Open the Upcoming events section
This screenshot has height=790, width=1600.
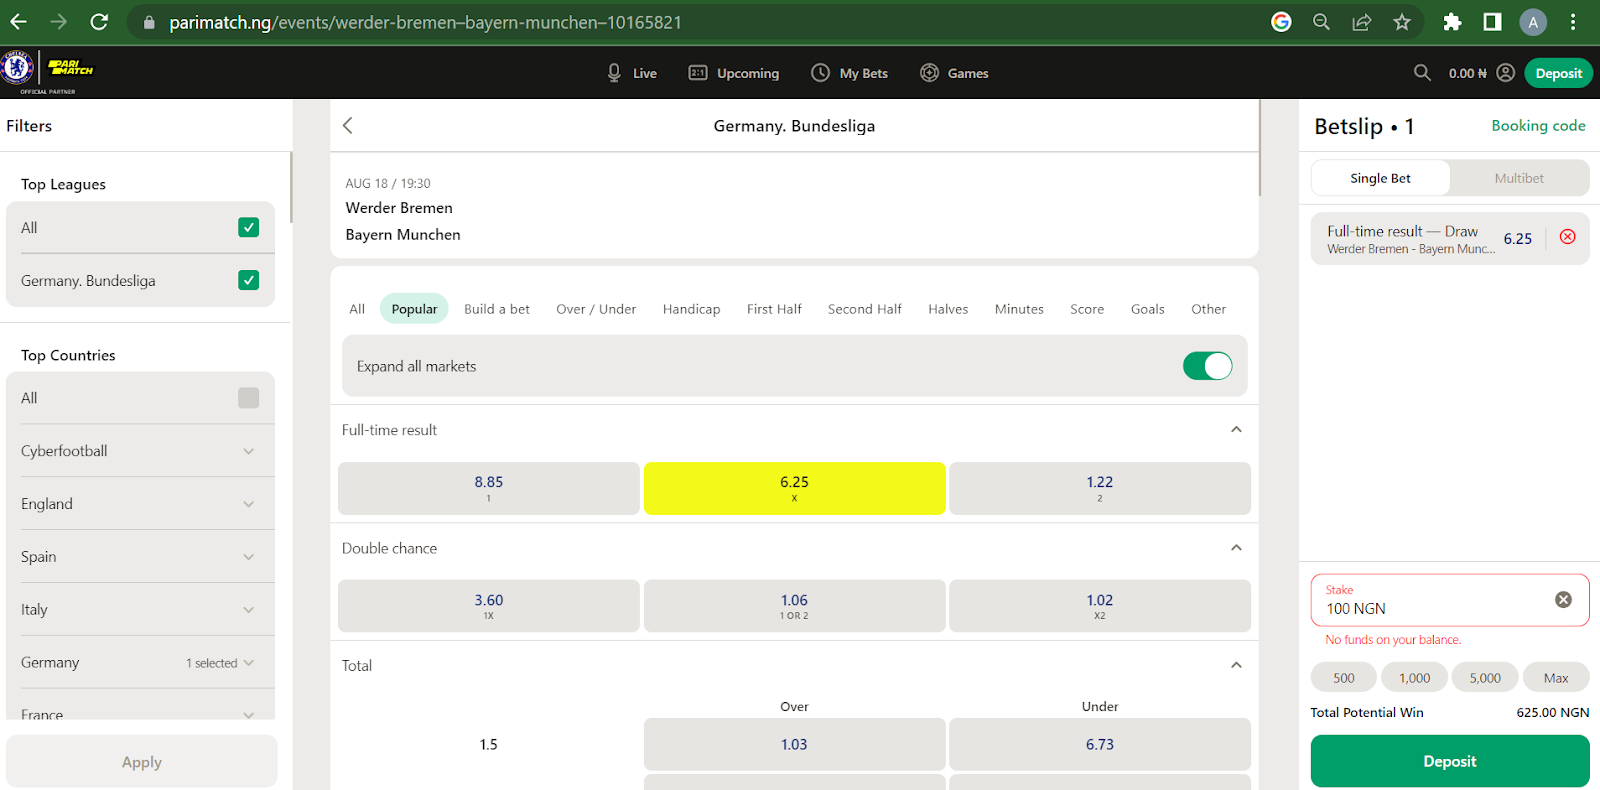pos(734,73)
